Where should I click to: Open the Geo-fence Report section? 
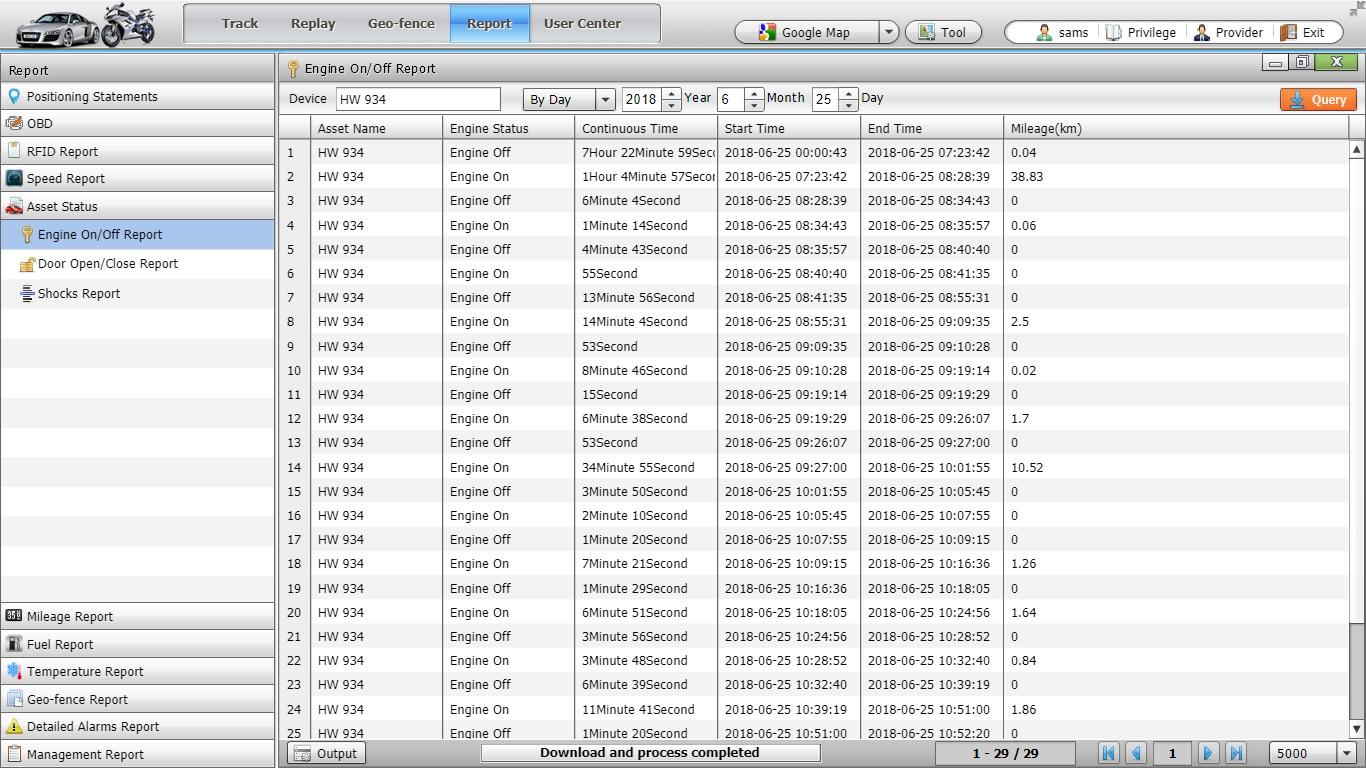138,700
